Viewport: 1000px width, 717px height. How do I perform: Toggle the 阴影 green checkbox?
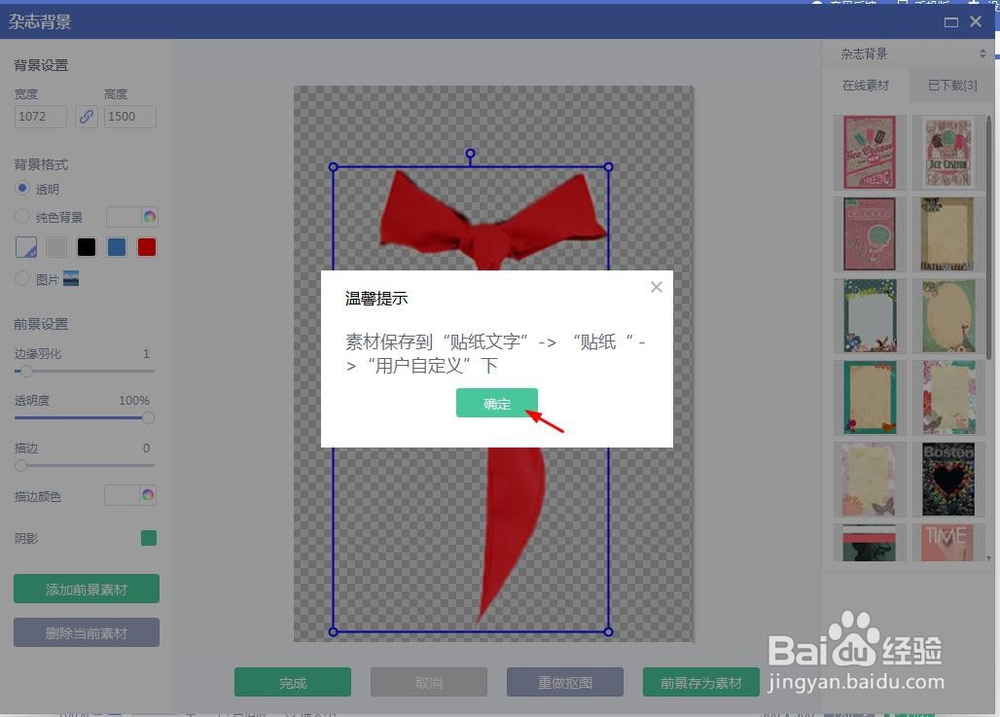[149, 538]
